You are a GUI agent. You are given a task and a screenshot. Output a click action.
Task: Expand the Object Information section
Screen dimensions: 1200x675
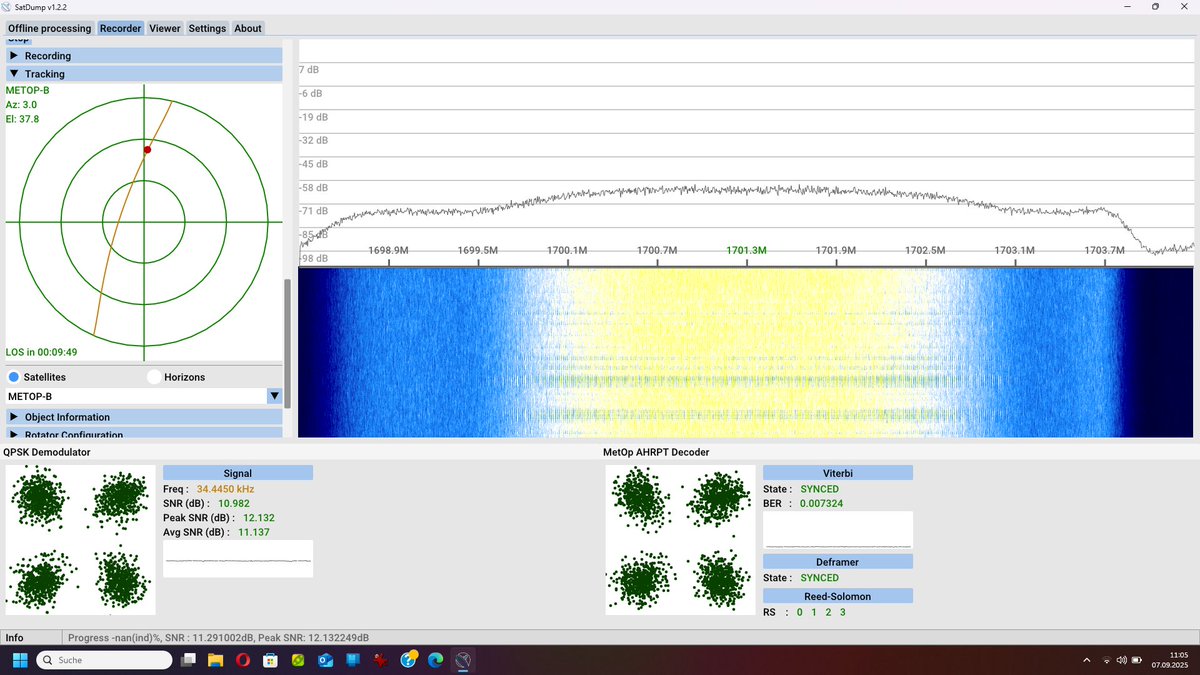144,417
